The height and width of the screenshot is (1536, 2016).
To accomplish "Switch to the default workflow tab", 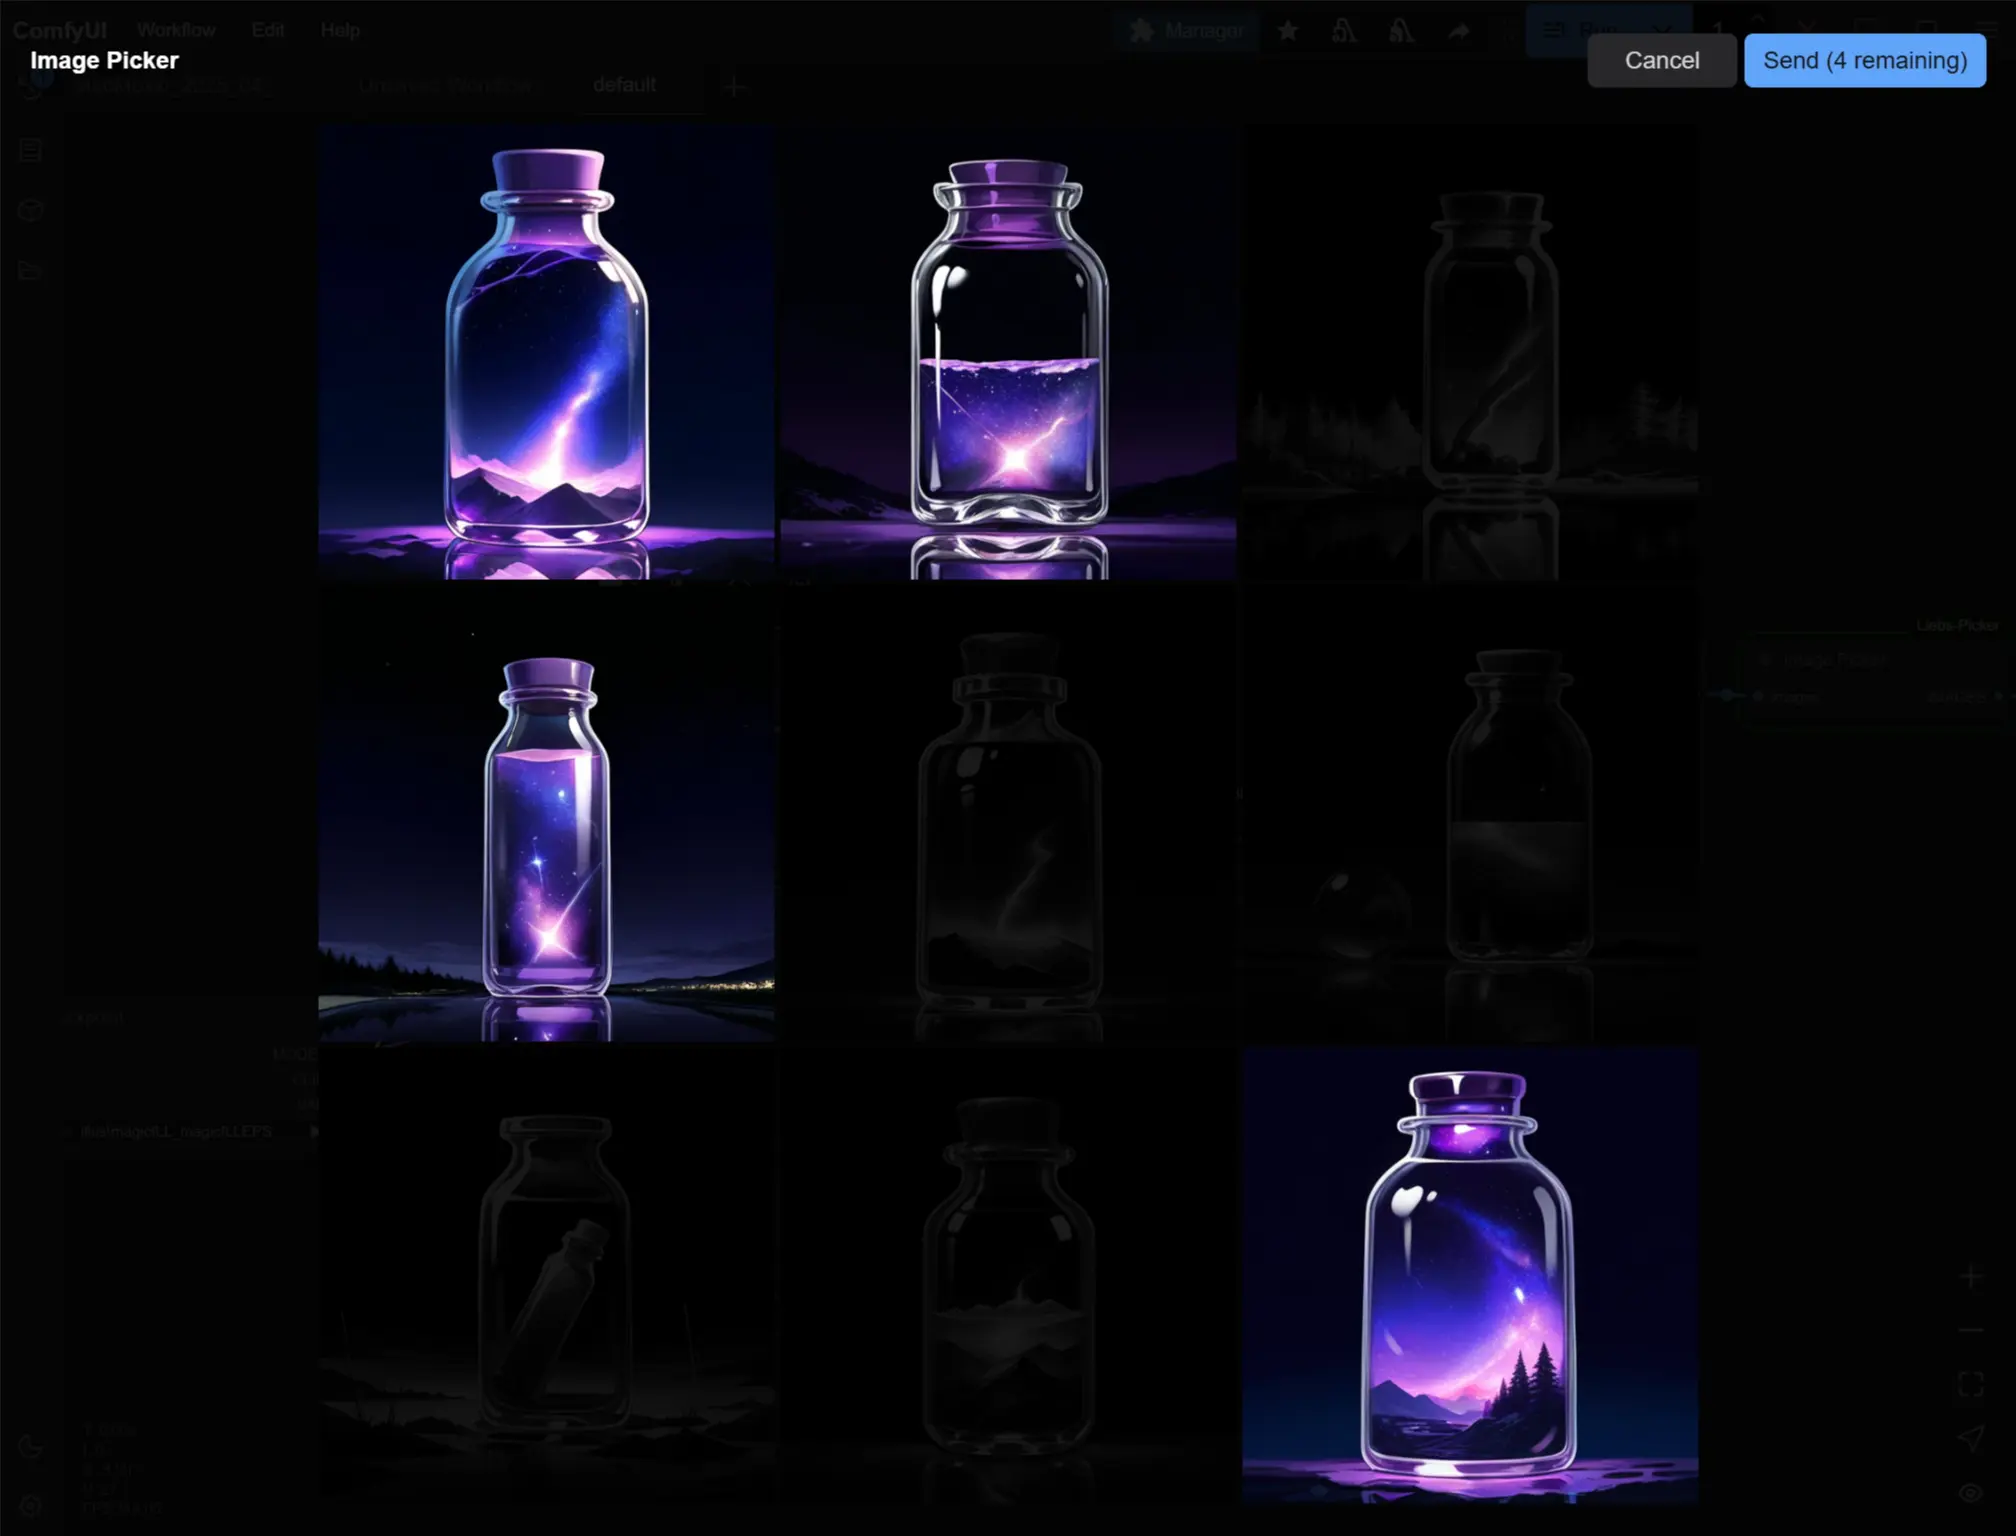I will click(x=624, y=85).
